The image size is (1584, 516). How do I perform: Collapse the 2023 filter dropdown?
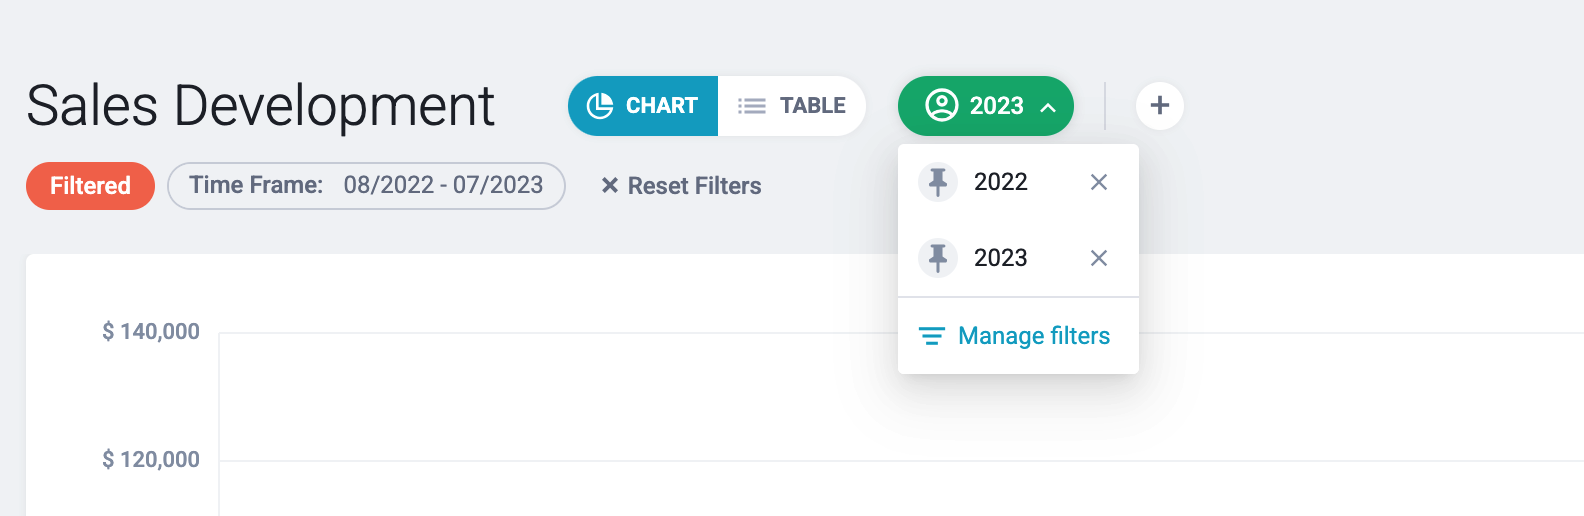pos(986,106)
